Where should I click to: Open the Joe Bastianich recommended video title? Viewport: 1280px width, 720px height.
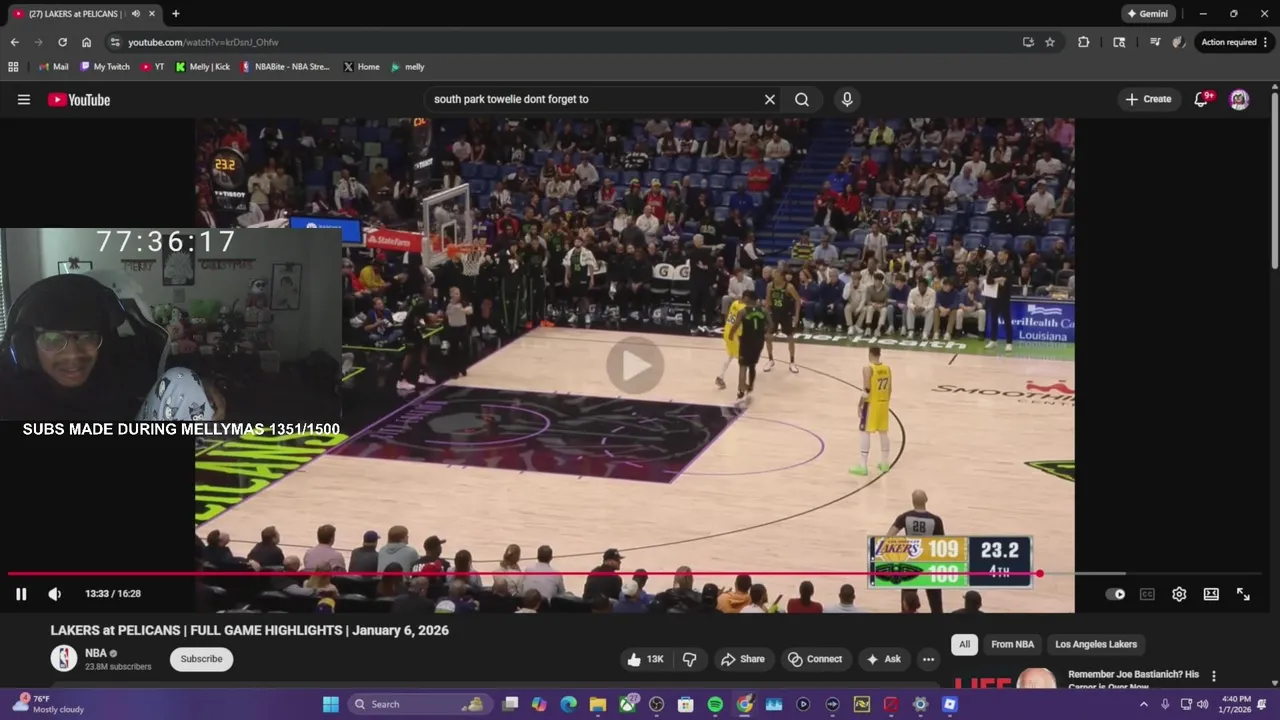coord(1133,680)
